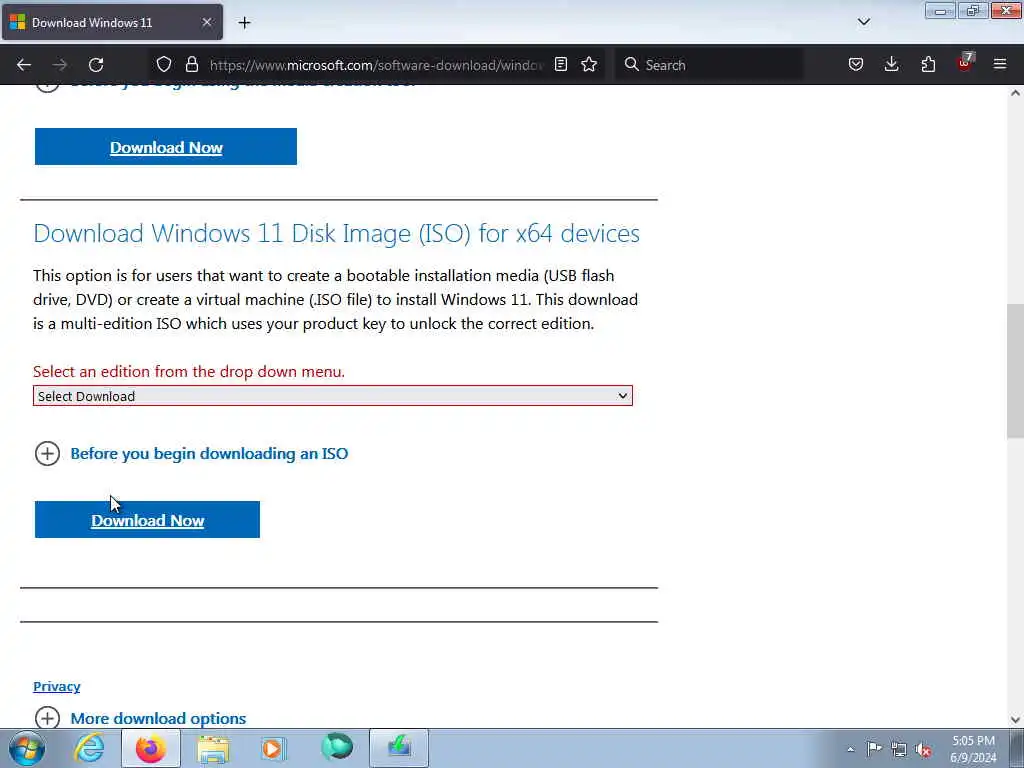Open the Select Download edition dropdown
The width and height of the screenshot is (1024, 768).
tap(332, 396)
